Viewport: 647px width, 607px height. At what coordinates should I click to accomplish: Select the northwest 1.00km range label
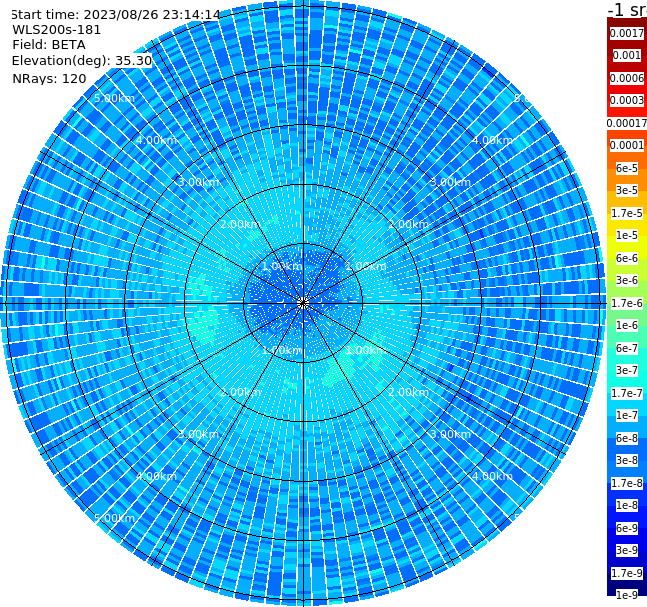283,266
